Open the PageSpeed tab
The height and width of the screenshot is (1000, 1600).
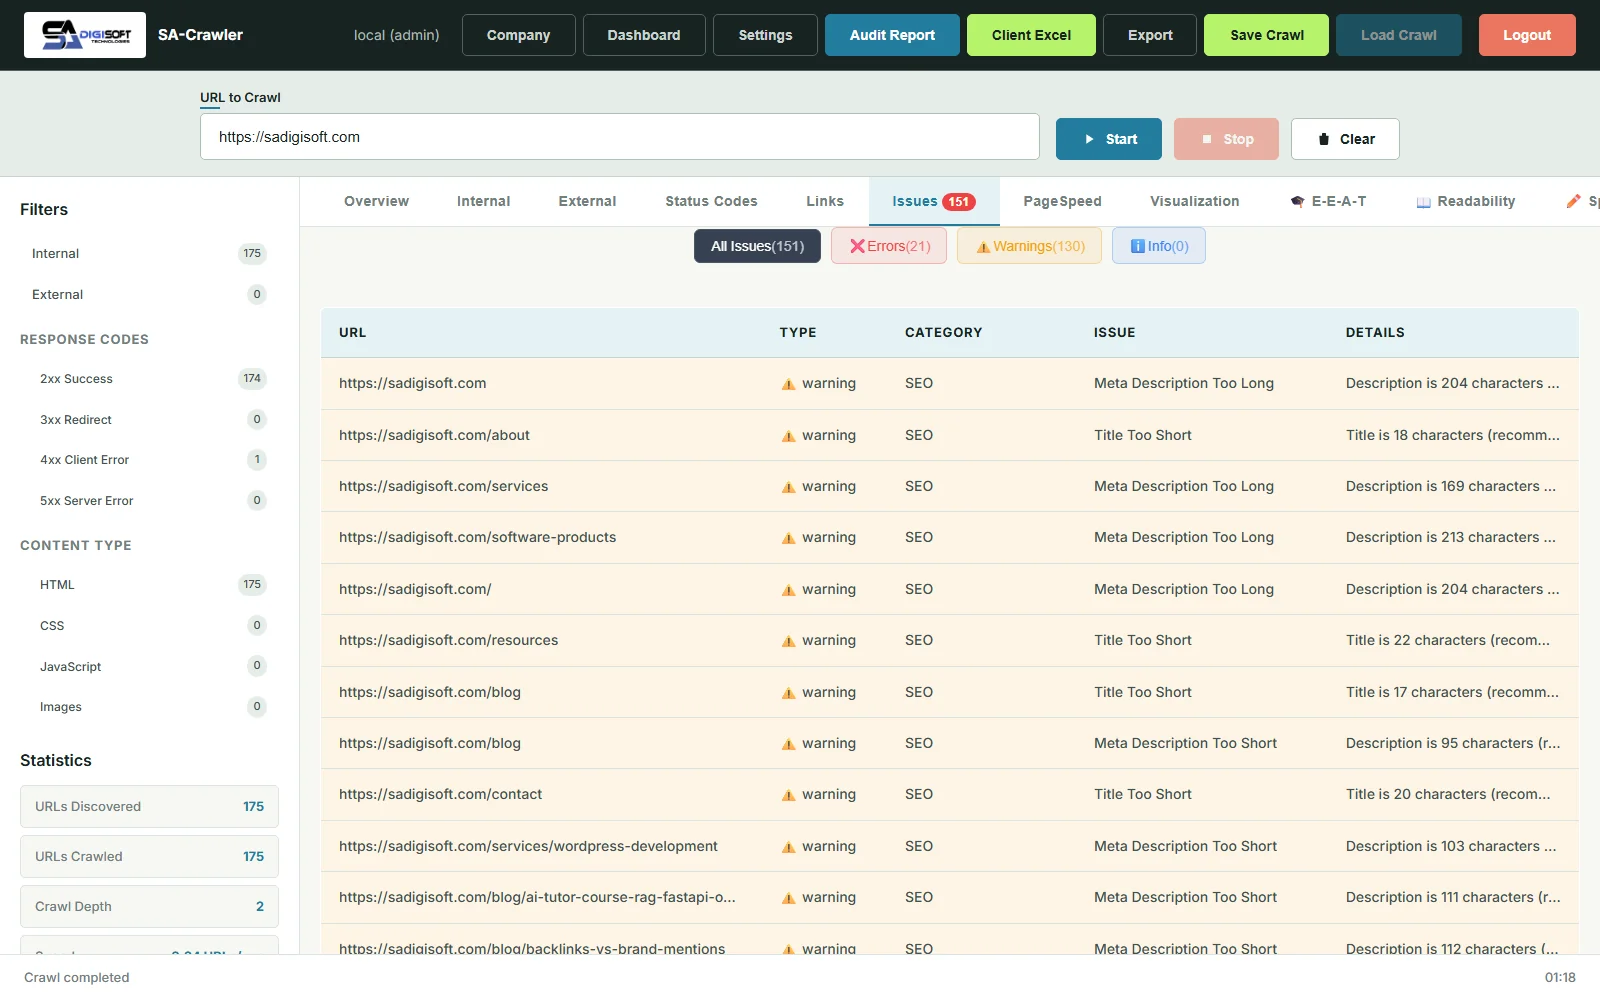[x=1062, y=201]
